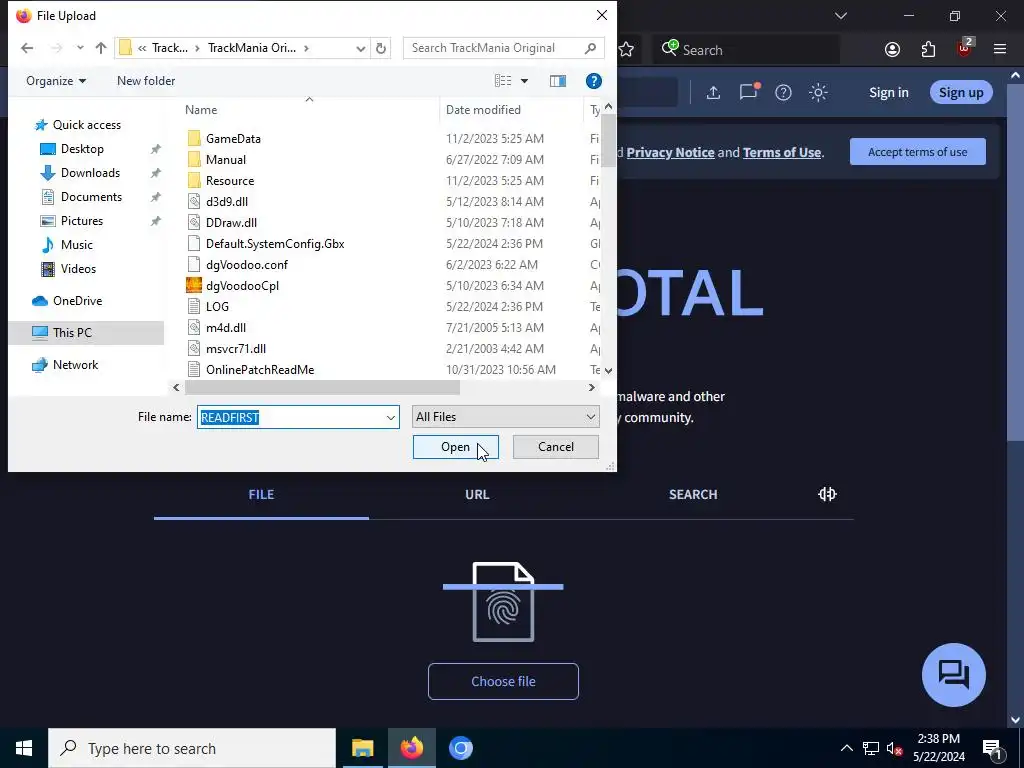Open Documents in navigation pane
The height and width of the screenshot is (768, 1024).
click(x=91, y=197)
